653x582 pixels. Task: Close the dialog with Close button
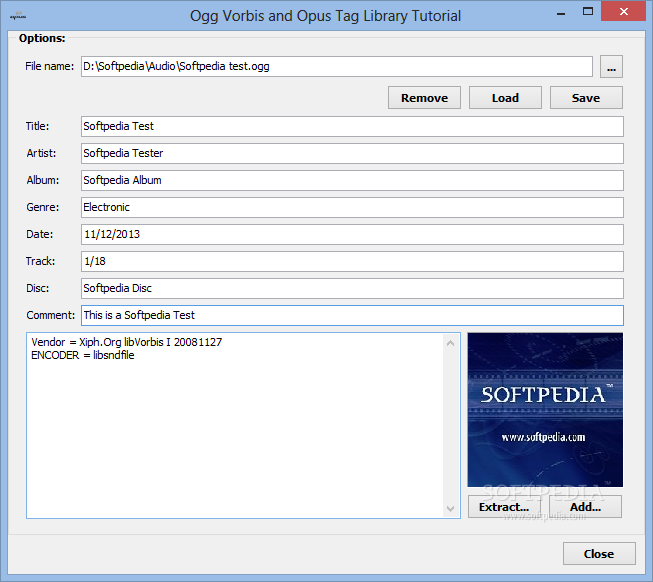coord(599,554)
